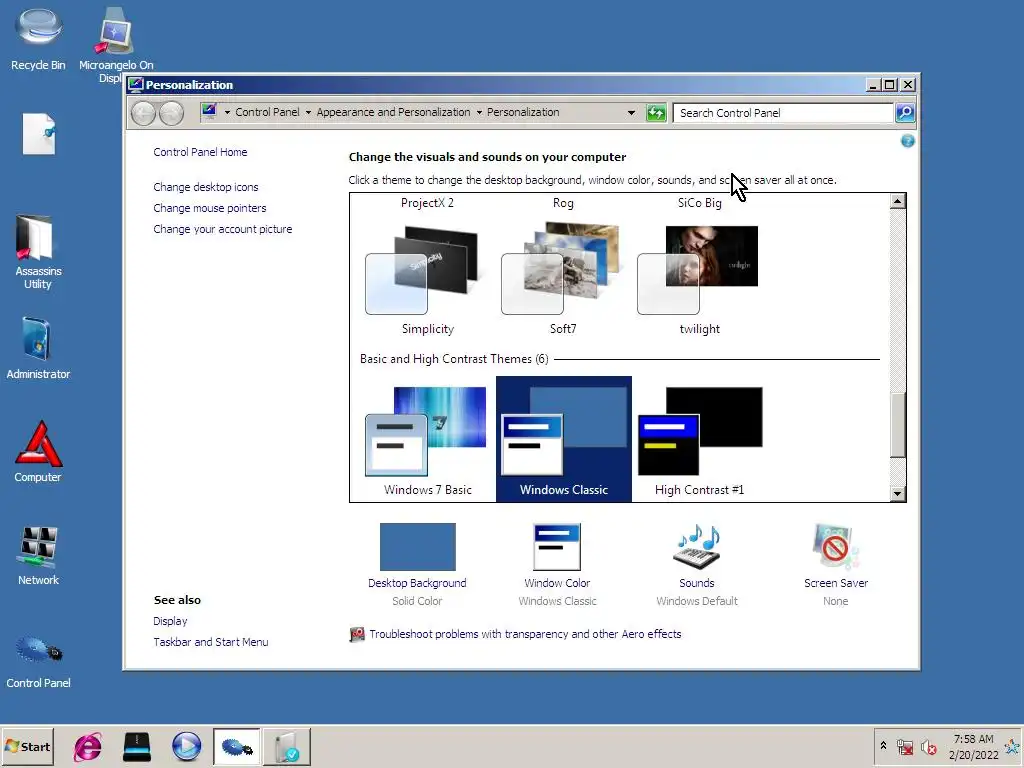Open Change desktop icons link

(206, 187)
